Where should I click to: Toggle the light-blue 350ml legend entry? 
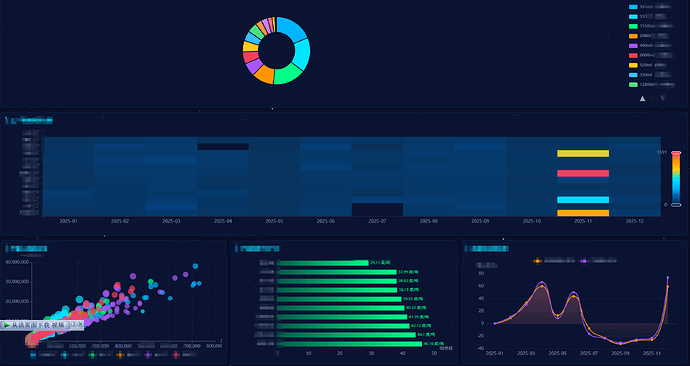649,75
